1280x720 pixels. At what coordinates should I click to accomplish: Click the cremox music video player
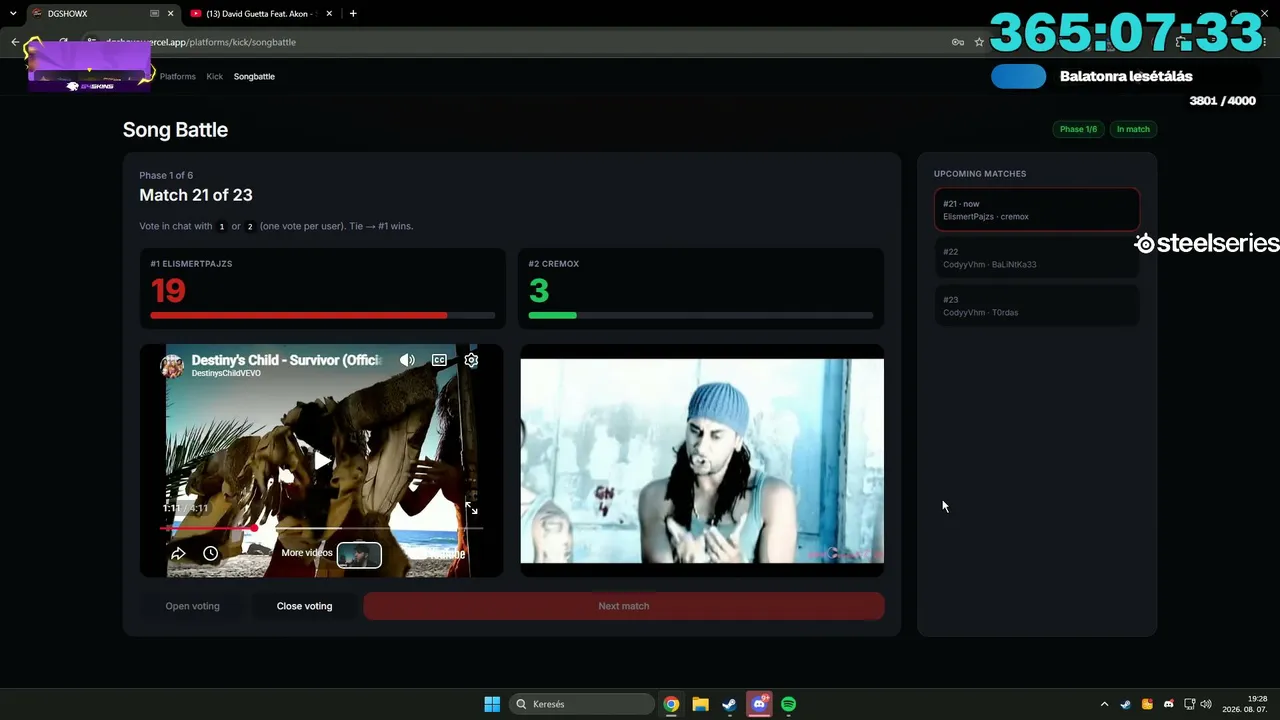click(702, 461)
